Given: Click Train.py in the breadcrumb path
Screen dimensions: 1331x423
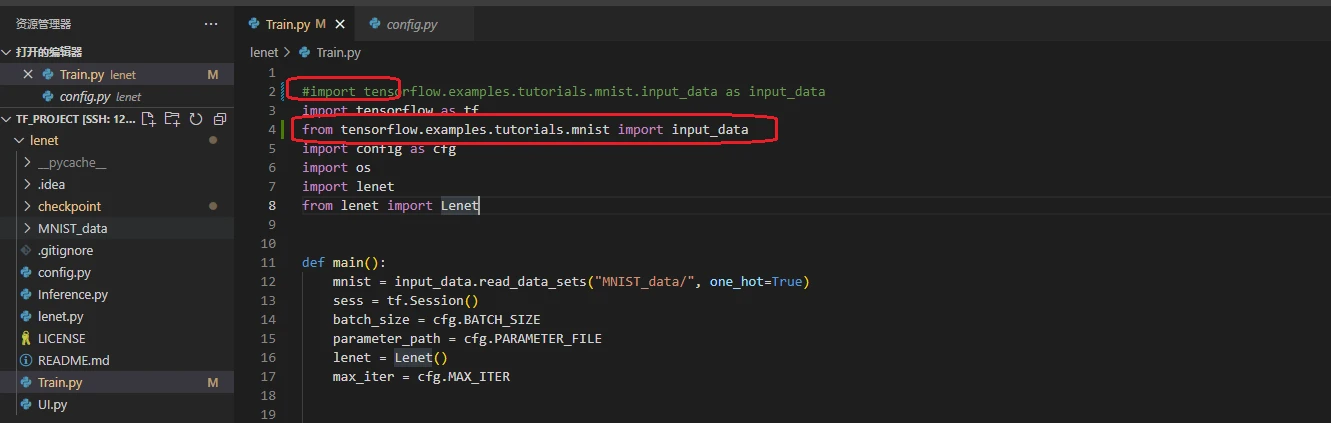Looking at the screenshot, I should click(x=338, y=52).
